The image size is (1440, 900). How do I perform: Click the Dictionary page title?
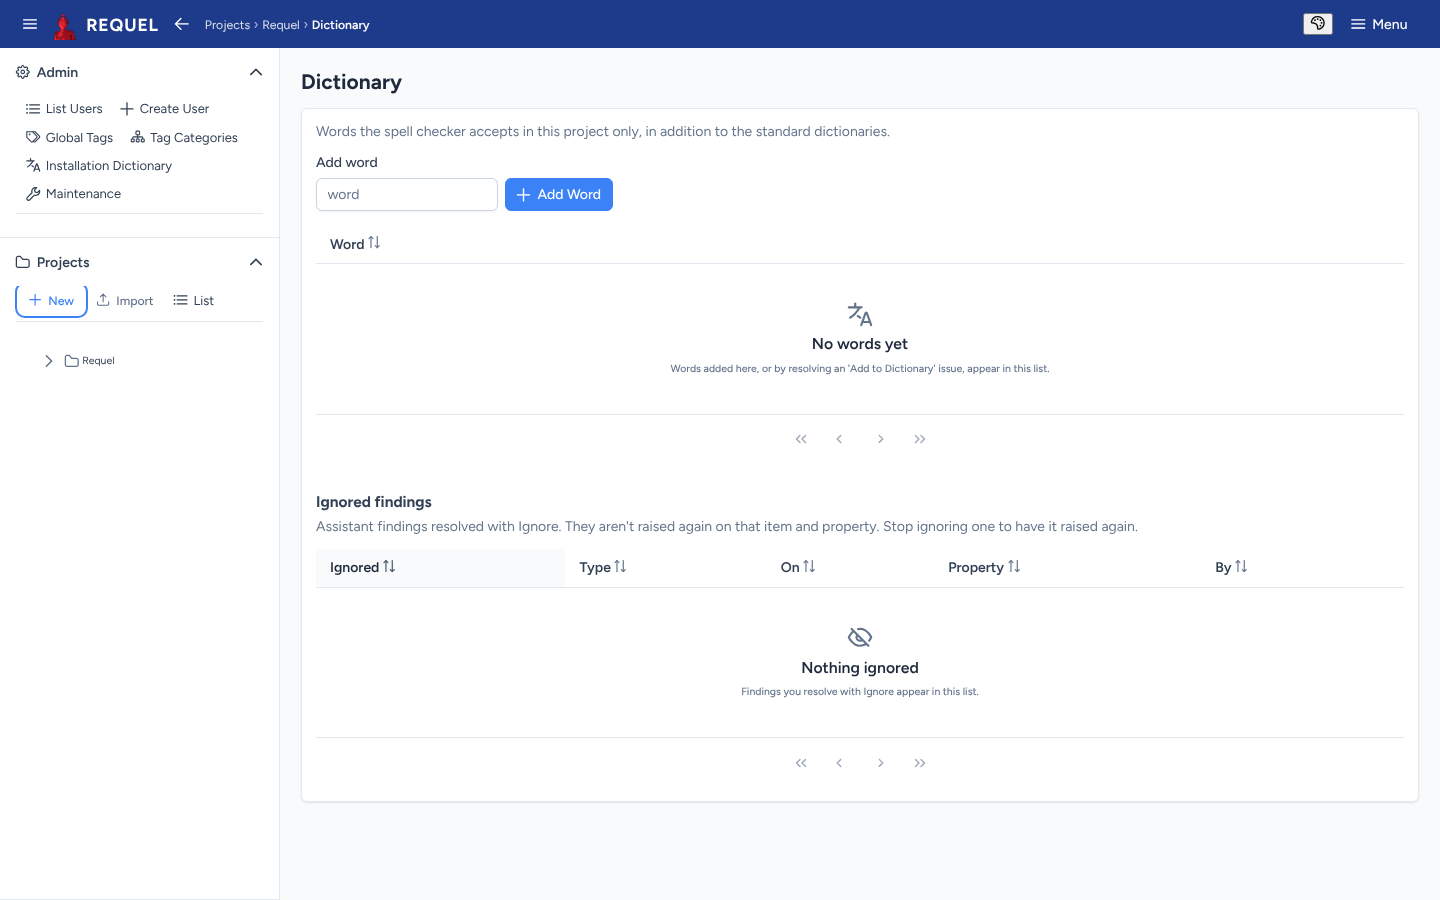352,82
